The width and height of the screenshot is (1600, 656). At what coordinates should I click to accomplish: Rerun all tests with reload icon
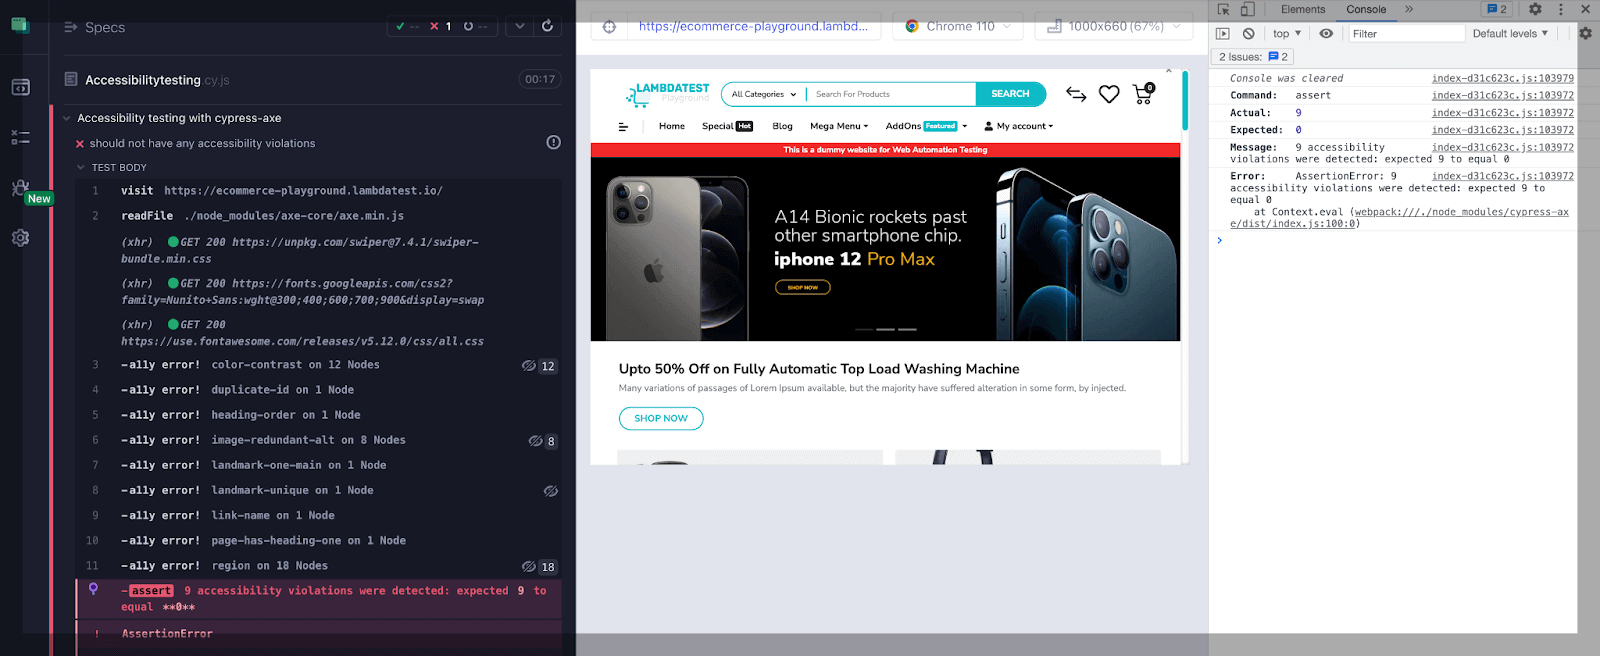[x=547, y=26]
